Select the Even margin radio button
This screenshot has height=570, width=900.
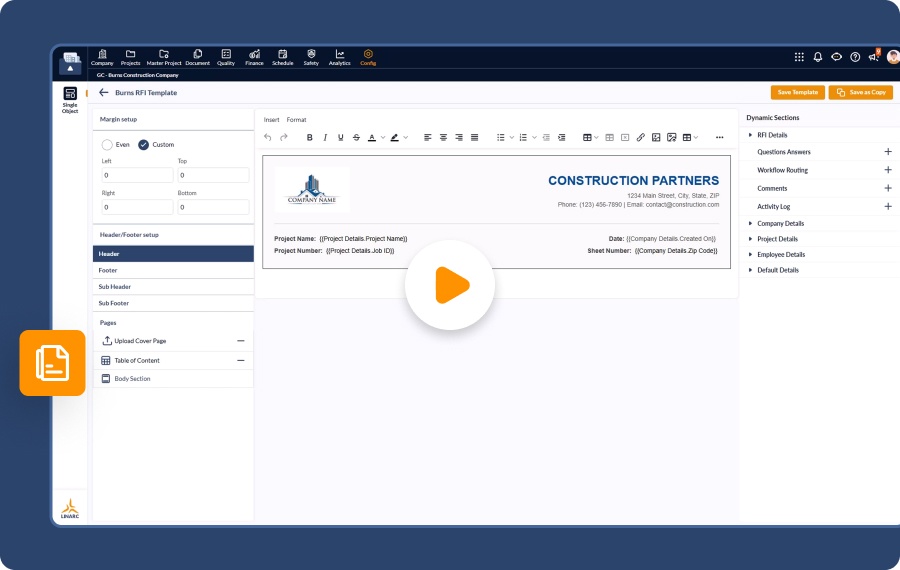(107, 145)
